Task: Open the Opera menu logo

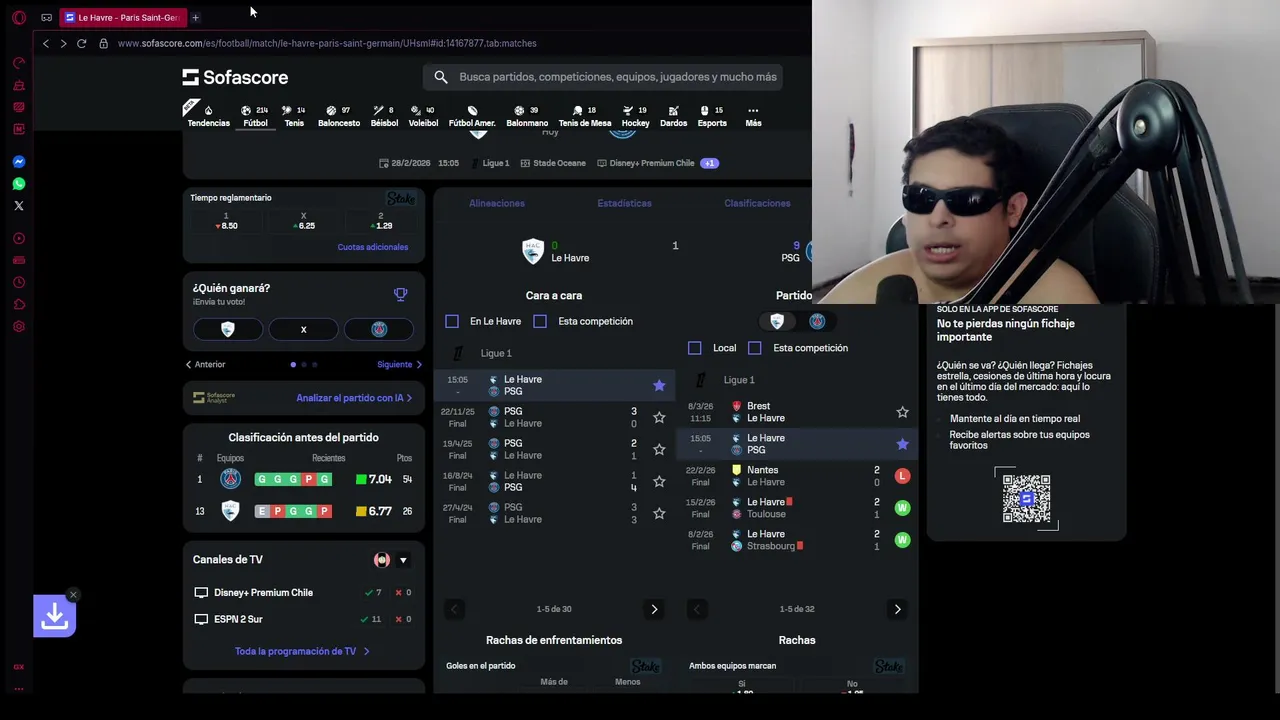Action: tap(18, 17)
